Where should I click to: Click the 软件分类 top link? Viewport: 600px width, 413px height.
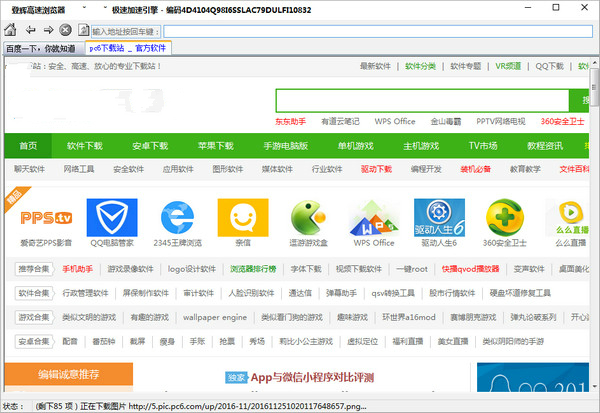[420, 66]
